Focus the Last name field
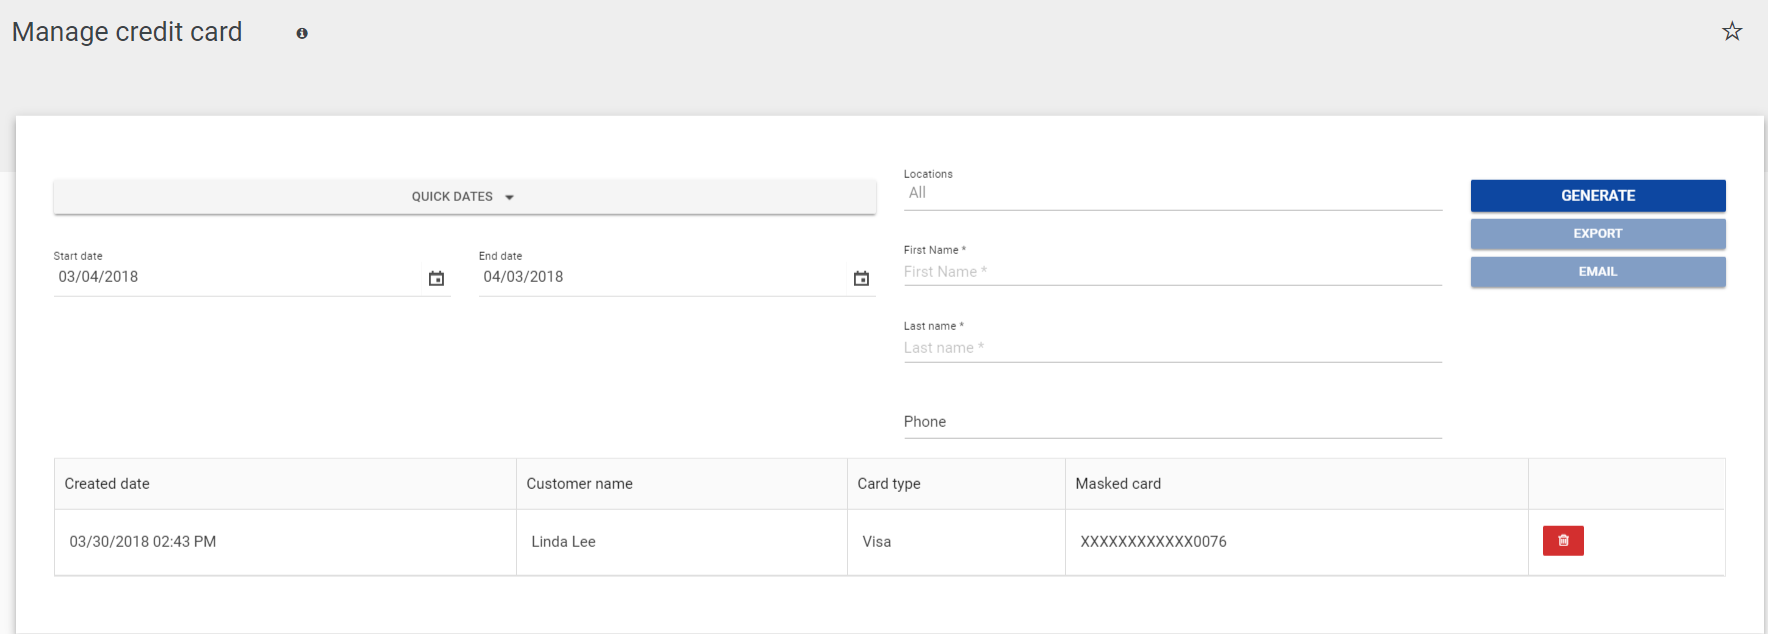Viewport: 1768px width, 634px height. [x=1172, y=348]
